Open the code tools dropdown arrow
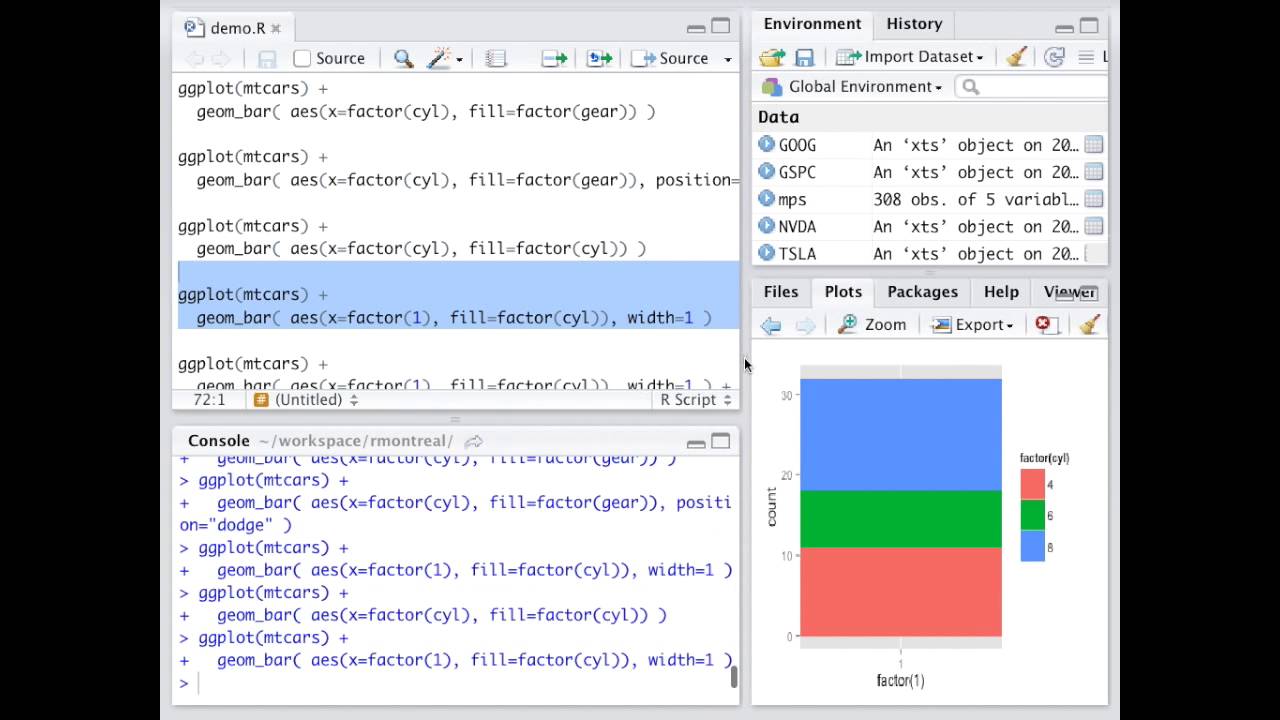 point(459,59)
